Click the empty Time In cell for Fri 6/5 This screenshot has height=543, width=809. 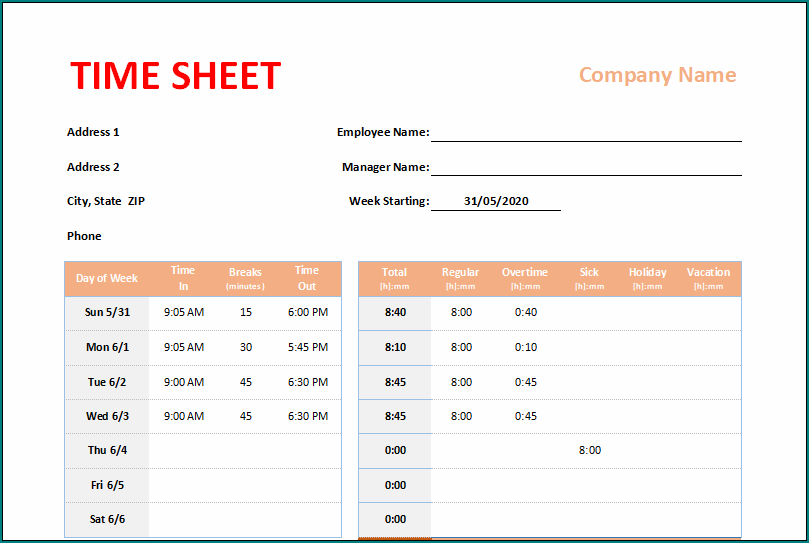coord(183,485)
